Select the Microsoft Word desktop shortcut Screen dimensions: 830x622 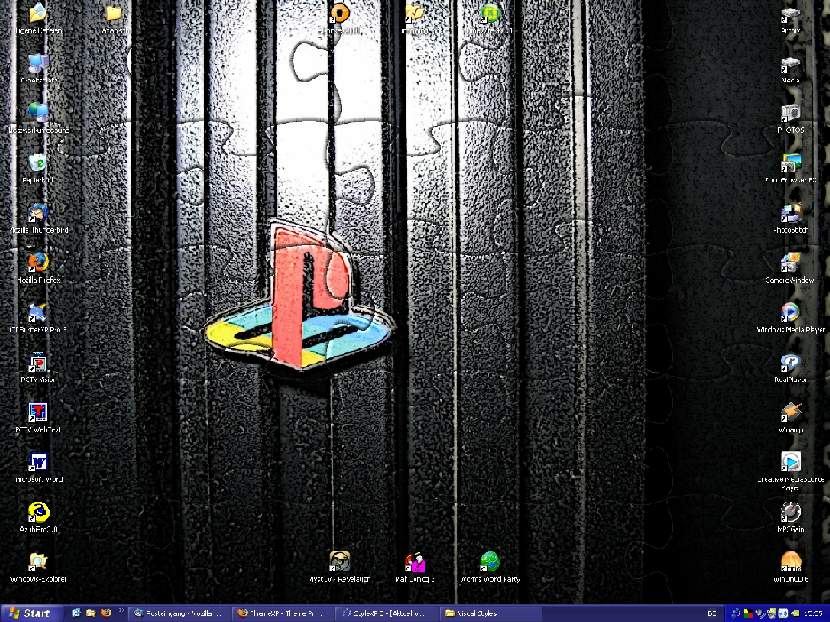[39, 468]
